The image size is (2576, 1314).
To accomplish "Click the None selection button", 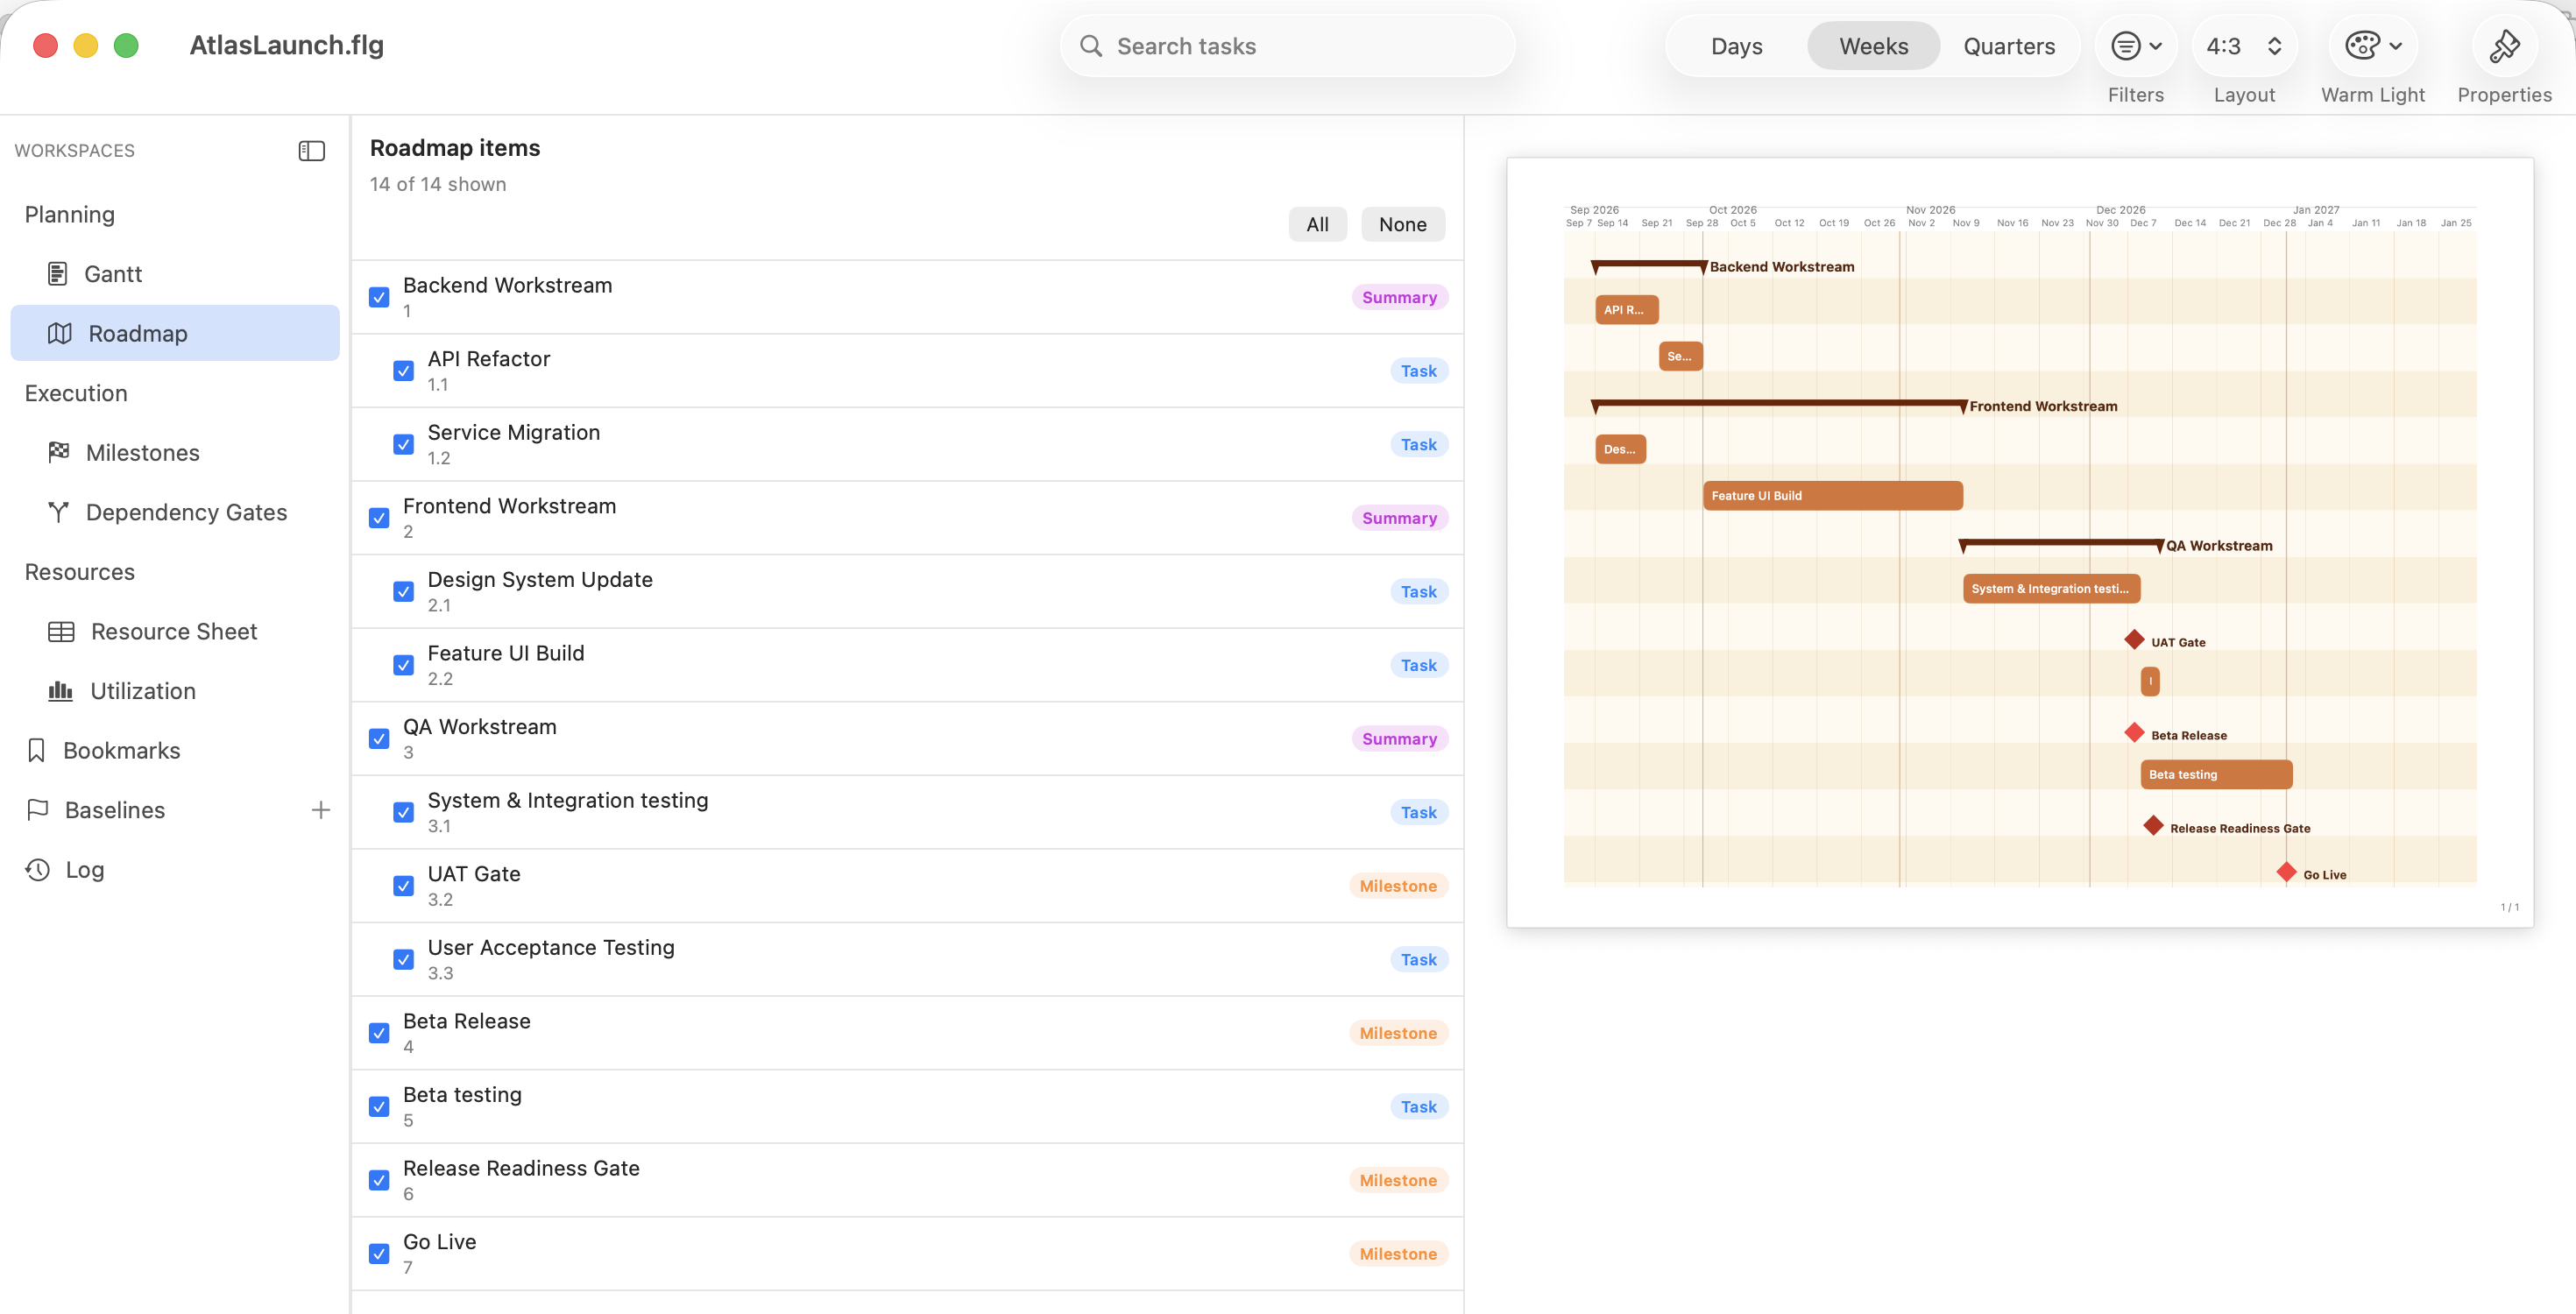I will pos(1402,224).
